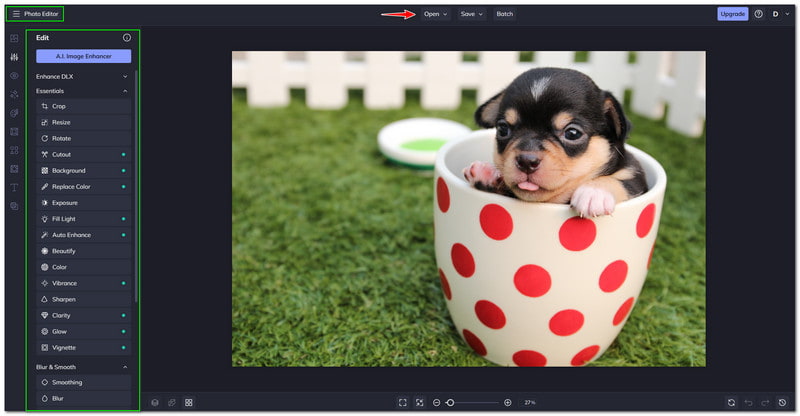This screenshot has width=800, height=416.
Task: Click the 27% zoom level field
Action: (x=530, y=403)
